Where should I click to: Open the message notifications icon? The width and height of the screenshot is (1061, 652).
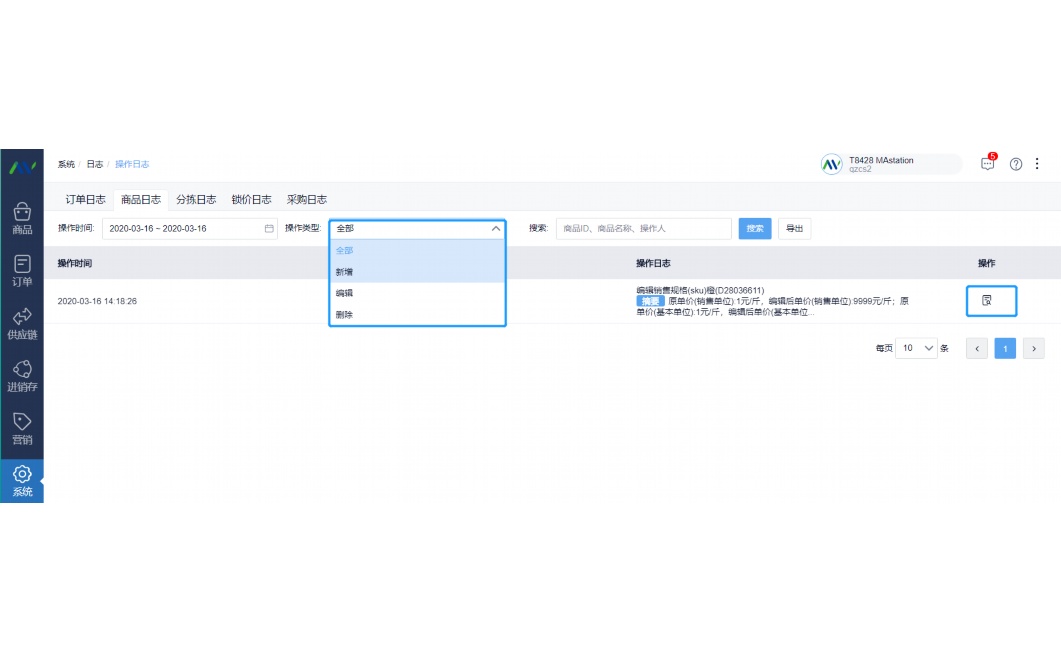click(987, 164)
